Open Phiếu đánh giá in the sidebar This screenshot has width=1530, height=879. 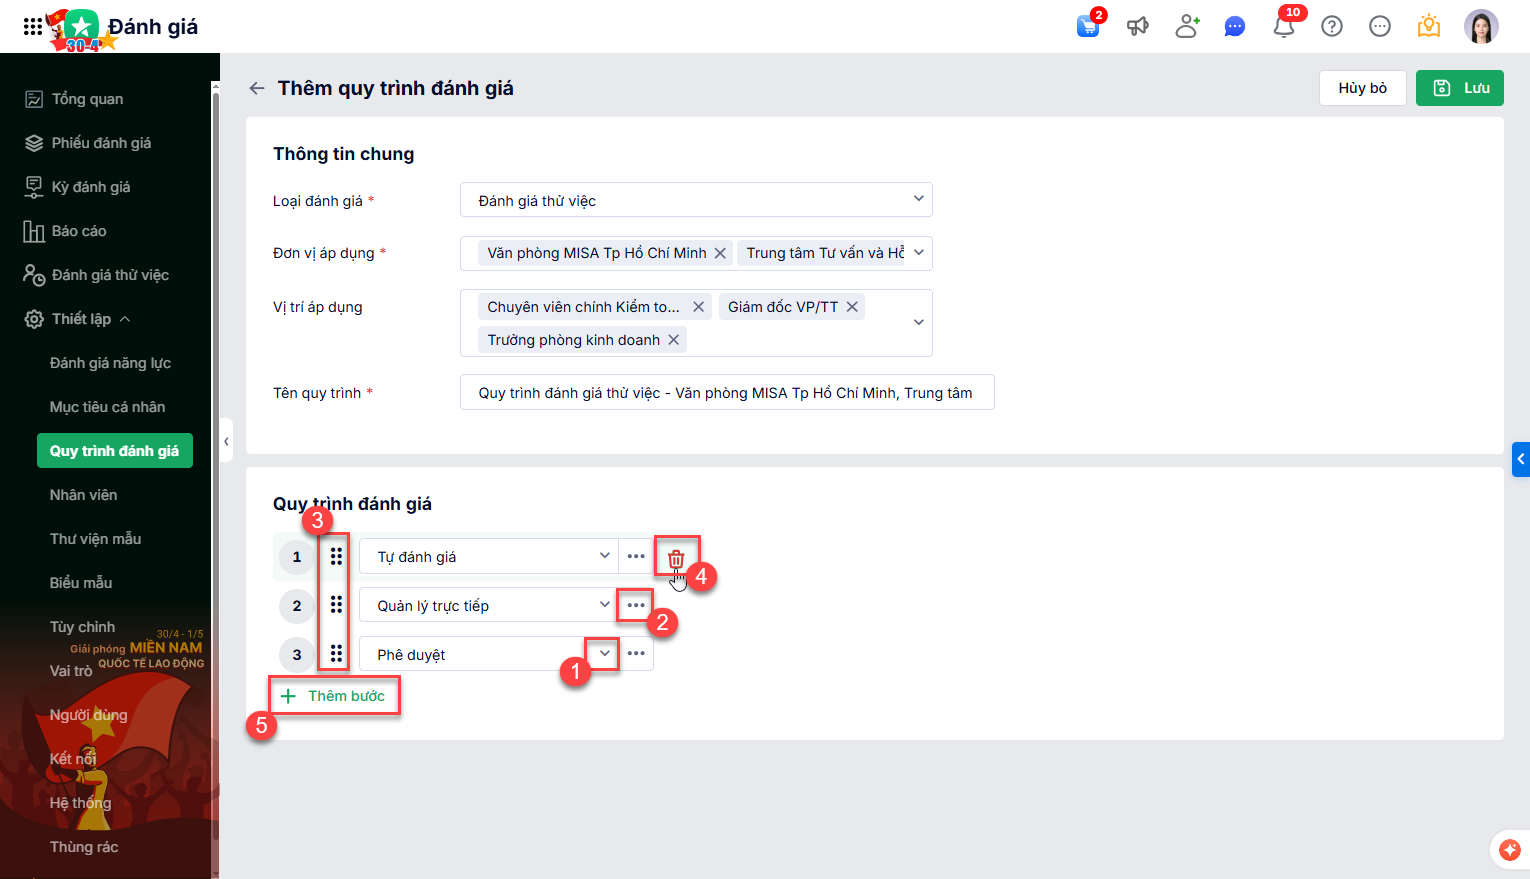pyautogui.click(x=102, y=143)
